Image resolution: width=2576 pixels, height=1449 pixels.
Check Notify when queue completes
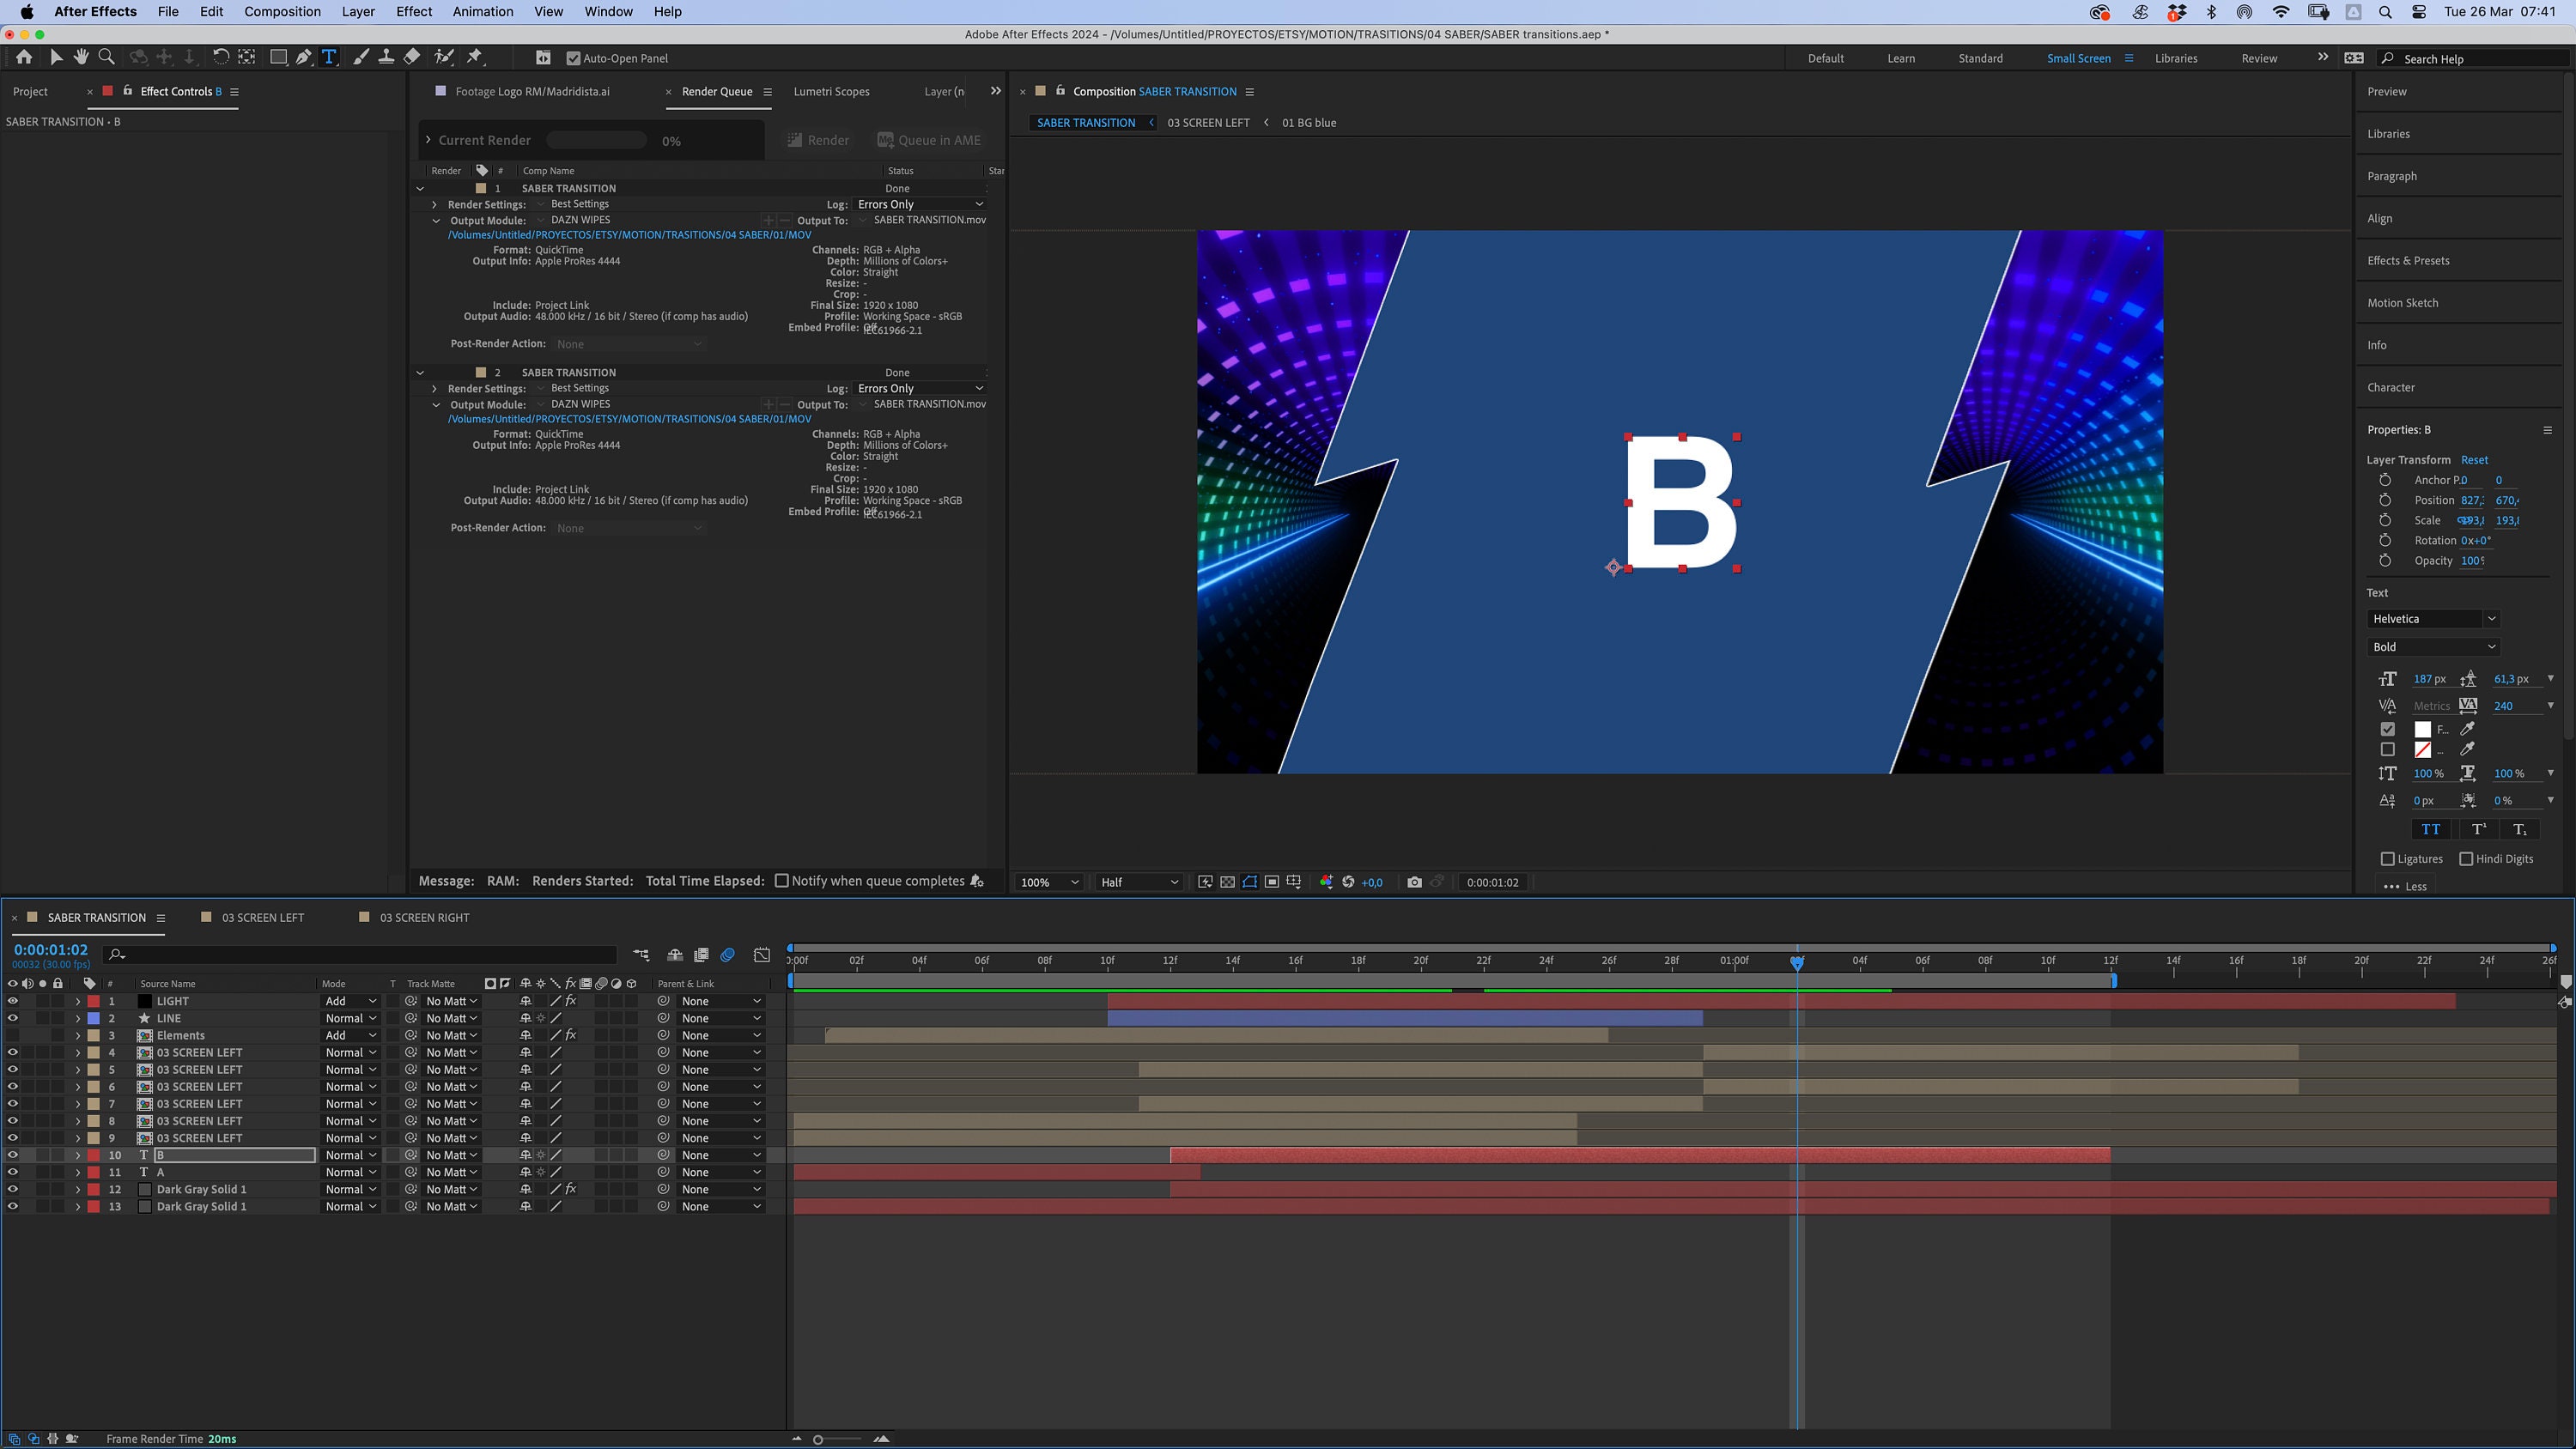pos(782,881)
